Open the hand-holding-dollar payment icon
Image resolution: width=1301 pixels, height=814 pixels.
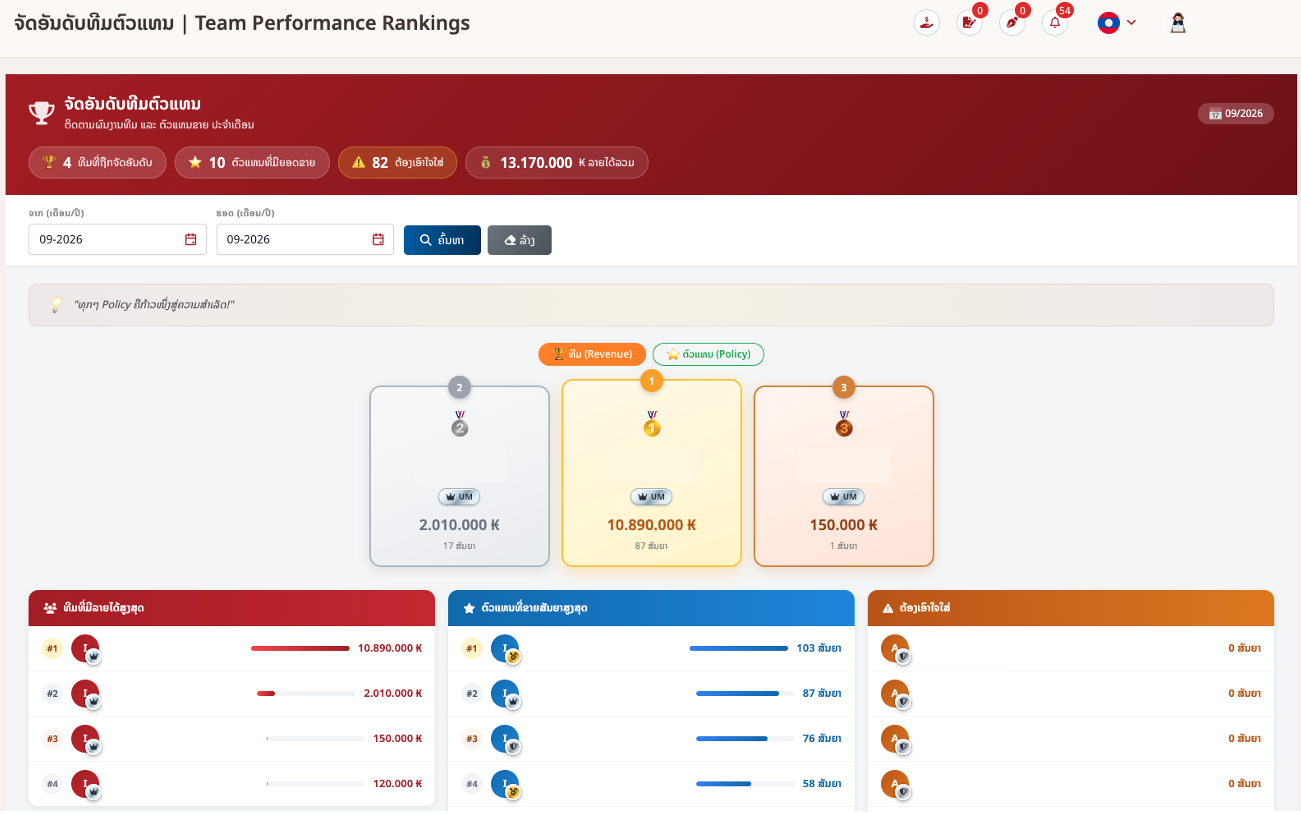coord(927,22)
